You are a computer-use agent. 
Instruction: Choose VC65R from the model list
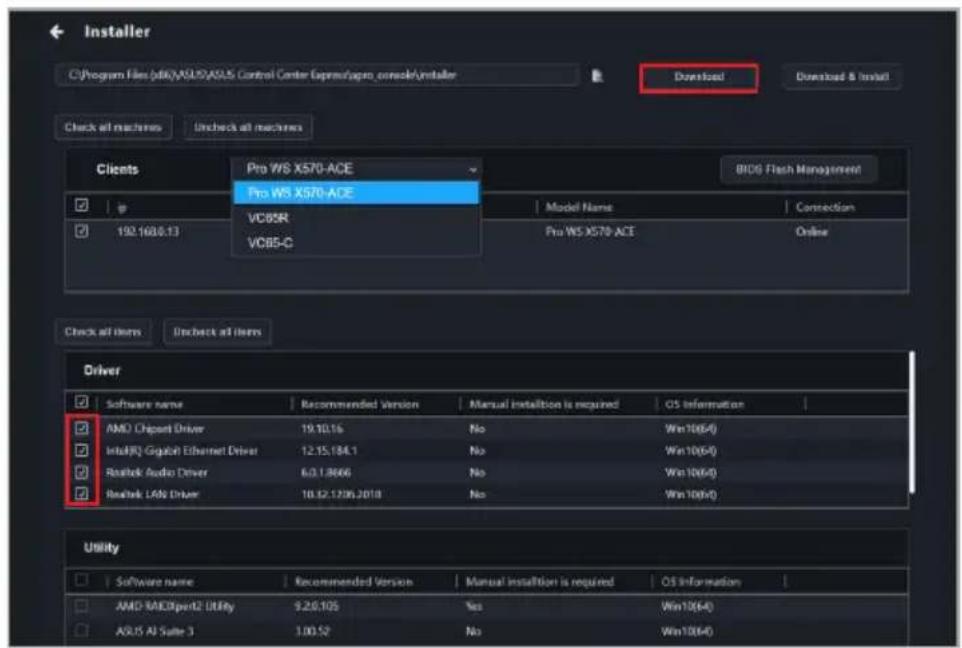(x=356, y=218)
